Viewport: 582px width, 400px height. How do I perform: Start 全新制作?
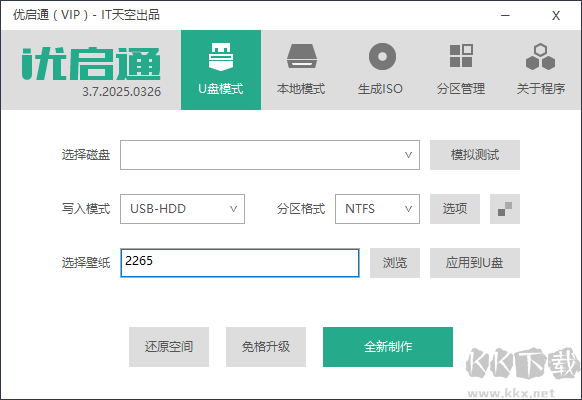(388, 347)
